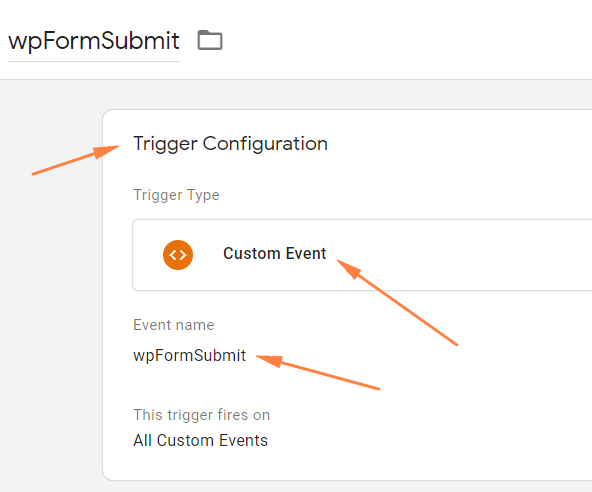Click the Trigger Type field label
592x492 pixels.
[x=176, y=195]
